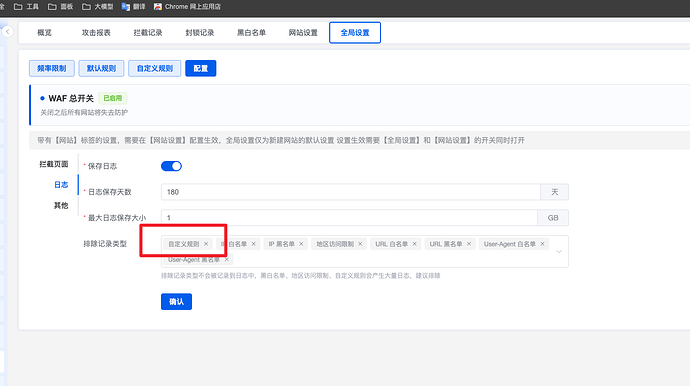Image resolution: width=690 pixels, height=386 pixels.
Task: Remove the 自定义规则 tag
Action: point(206,244)
